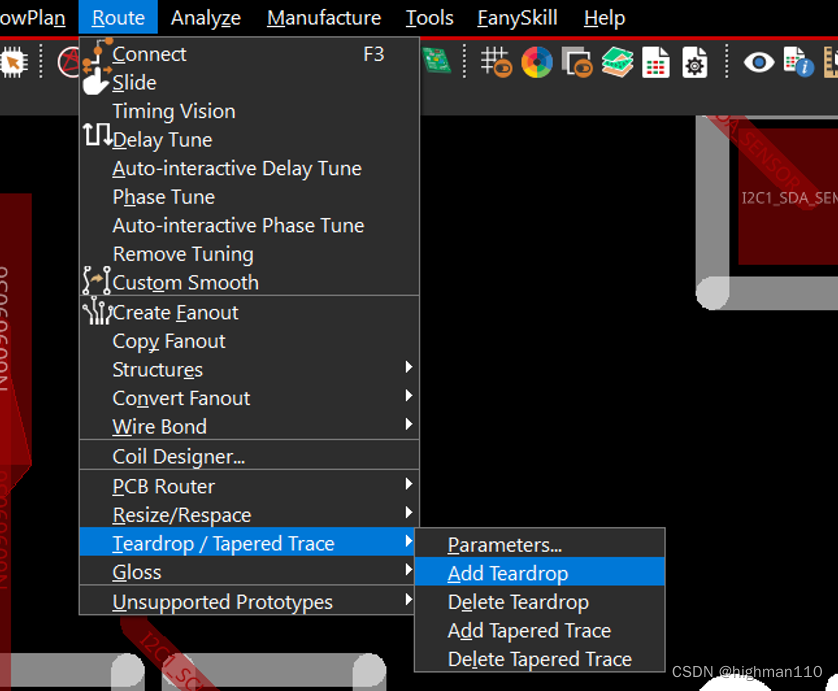Screen dimensions: 838x691
Task: Open the color wheel toolbar icon
Action: click(537, 62)
